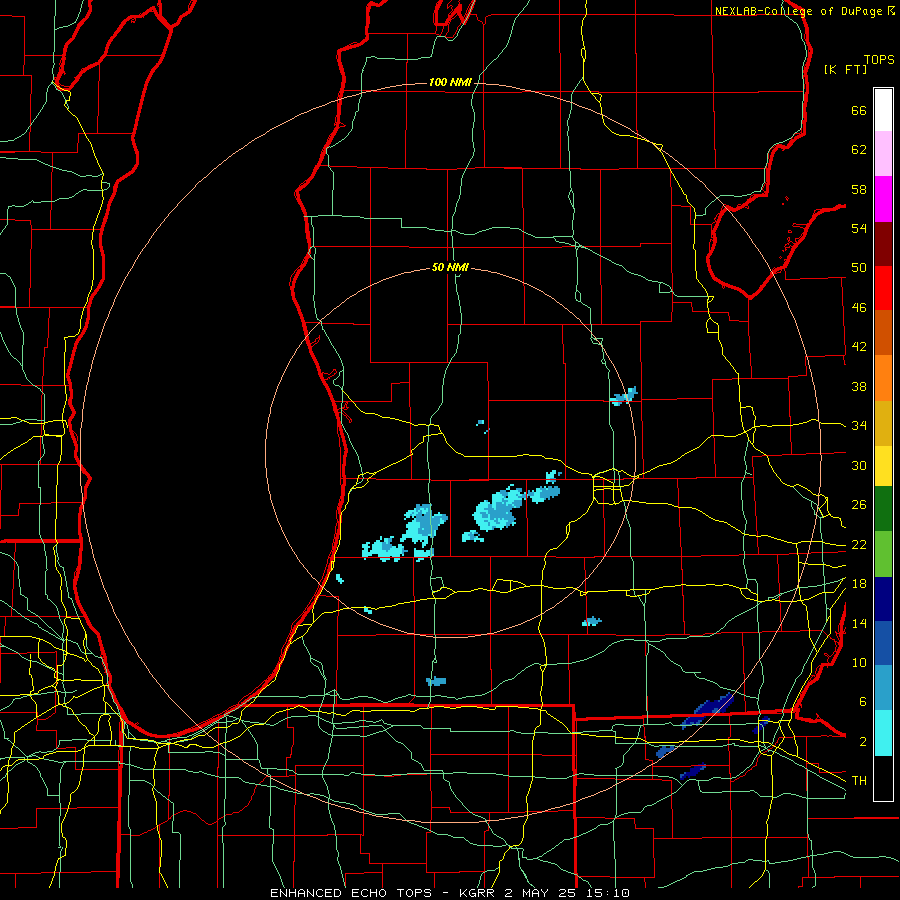
Task: Click the legend value 14
Action: tap(859, 623)
